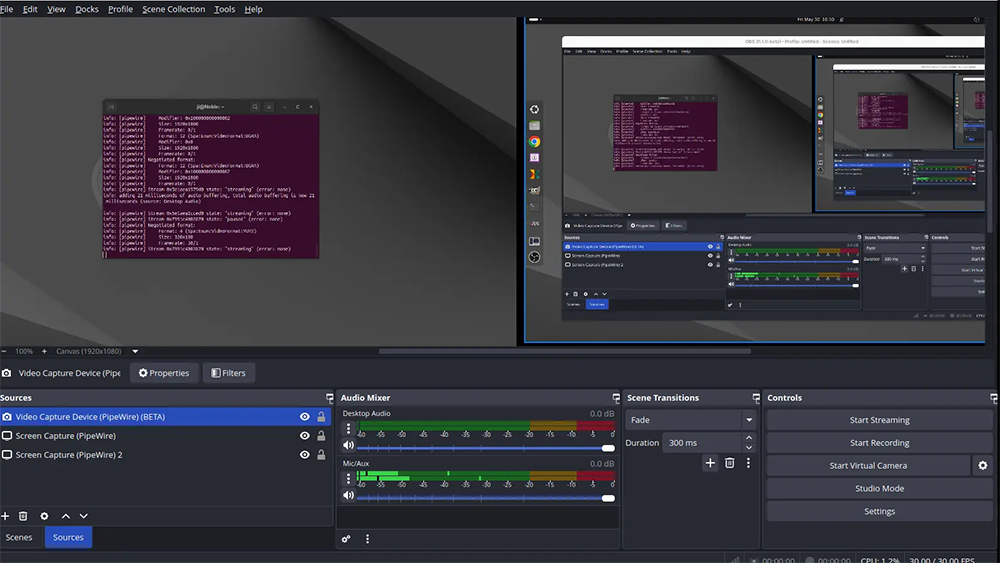Click the Chrome icon in the captured dock
The height and width of the screenshot is (563, 1000).
[534, 142]
